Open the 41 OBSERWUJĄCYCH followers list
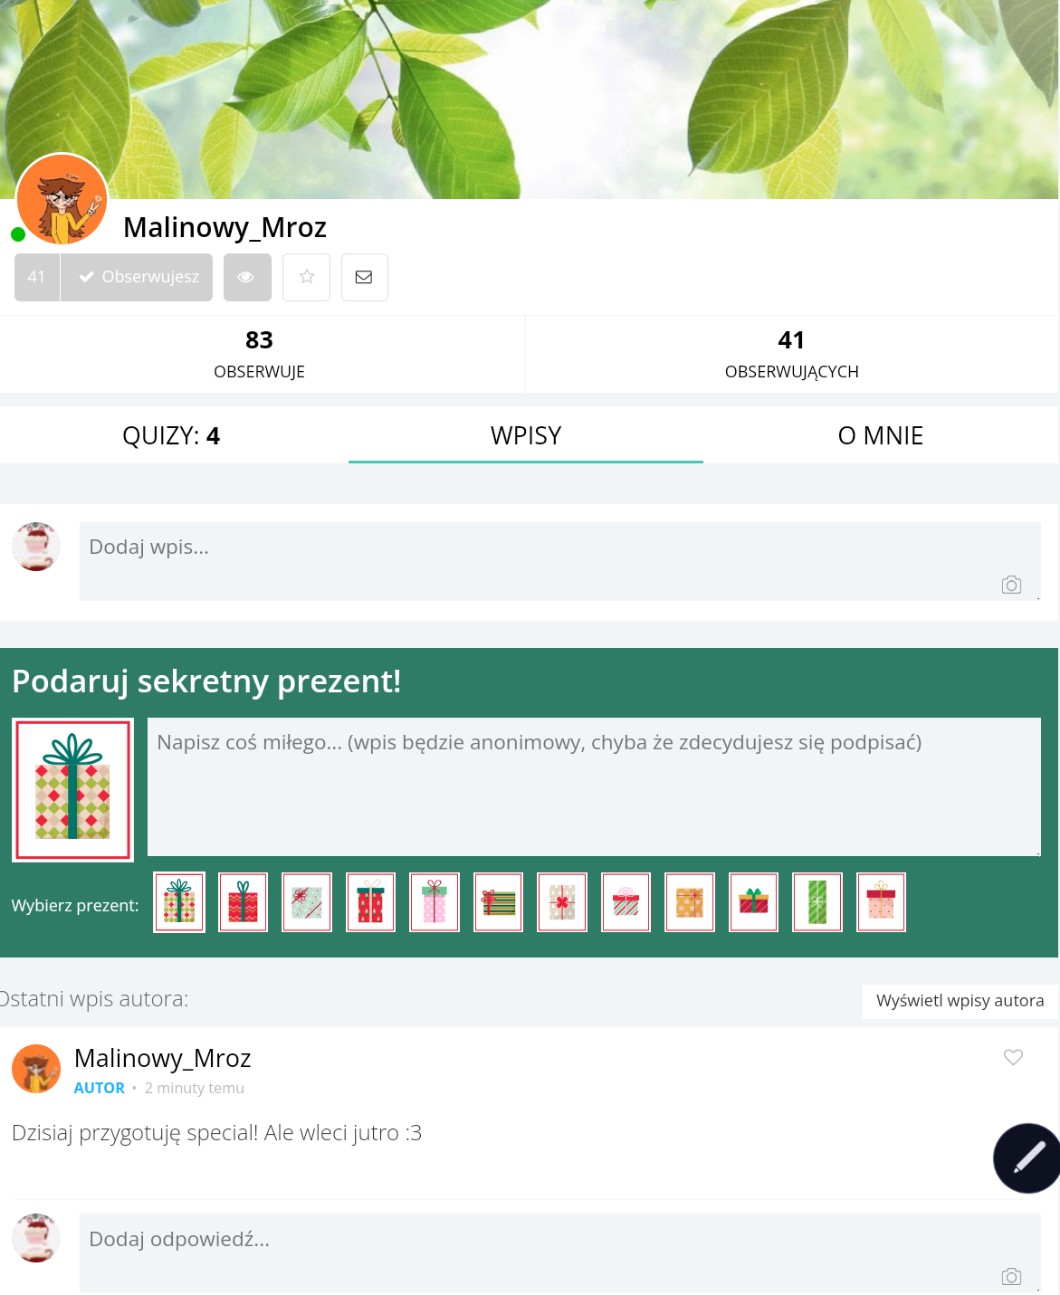The width and height of the screenshot is (1060, 1295). coord(792,354)
